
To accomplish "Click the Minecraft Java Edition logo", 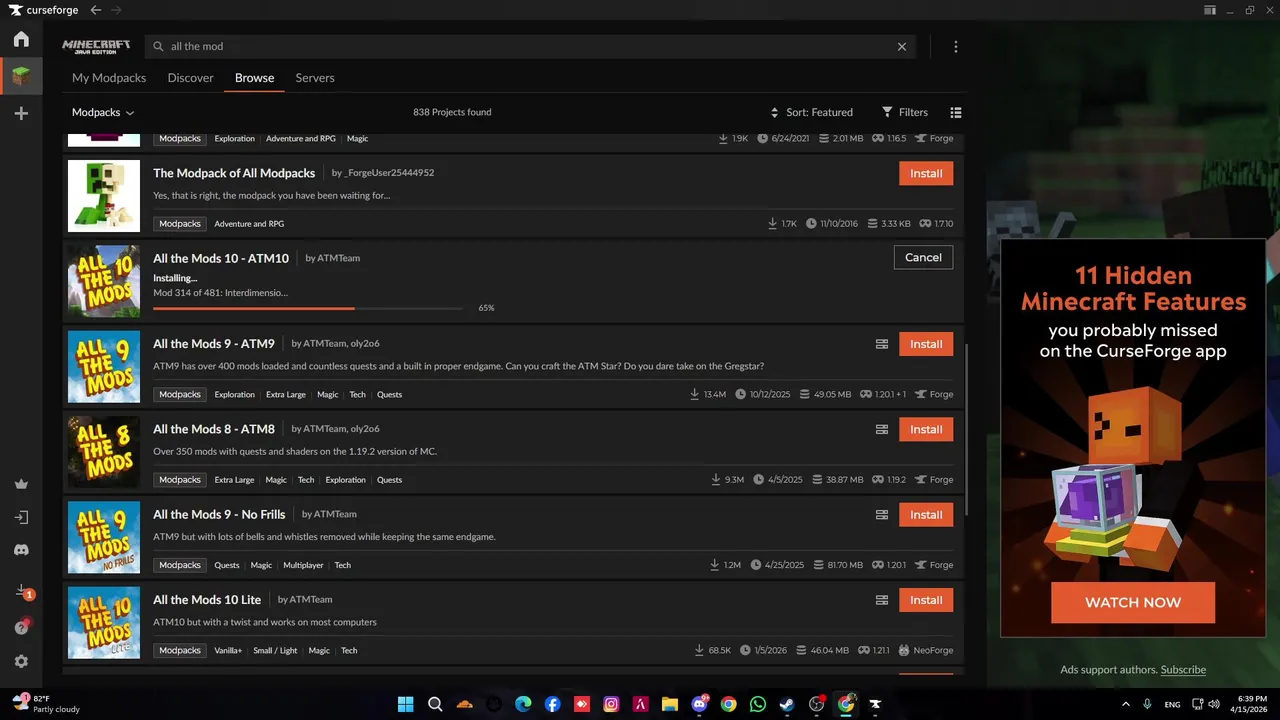I will point(96,46).
